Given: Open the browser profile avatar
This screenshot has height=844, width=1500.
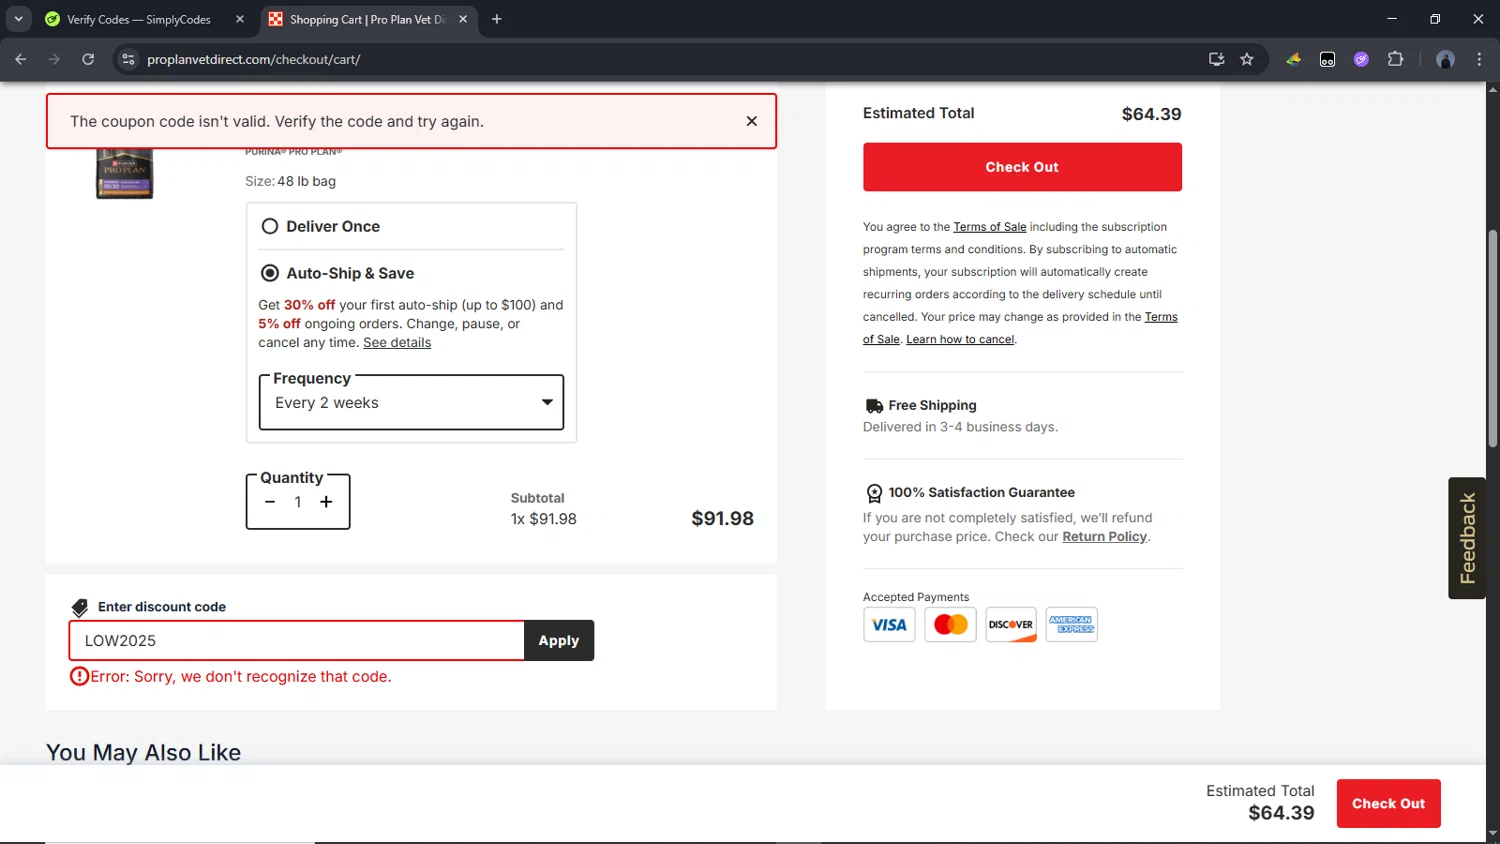Looking at the screenshot, I should (1445, 59).
